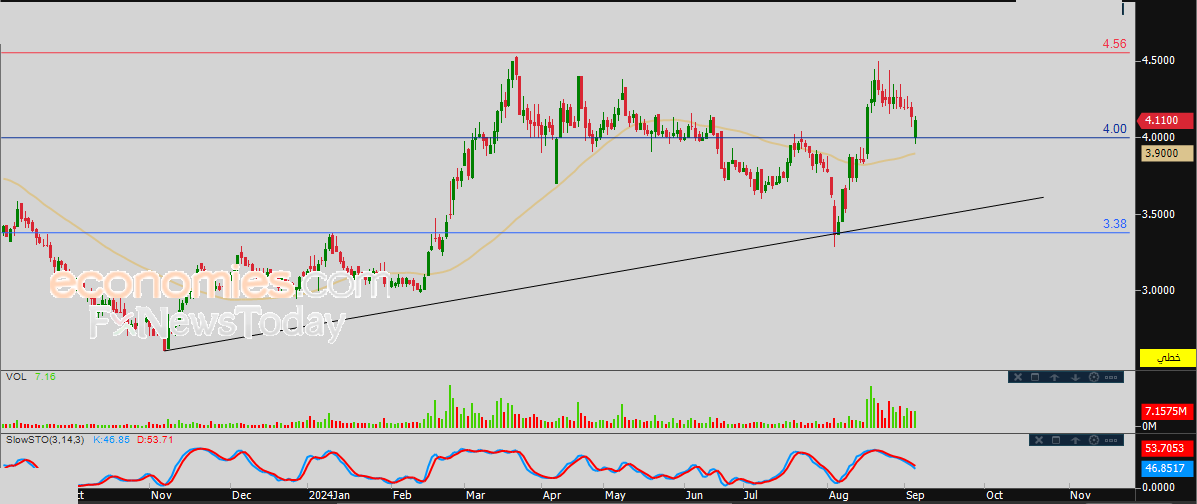Click the Mar date axis label
The image size is (1197, 504).
[x=476, y=495]
